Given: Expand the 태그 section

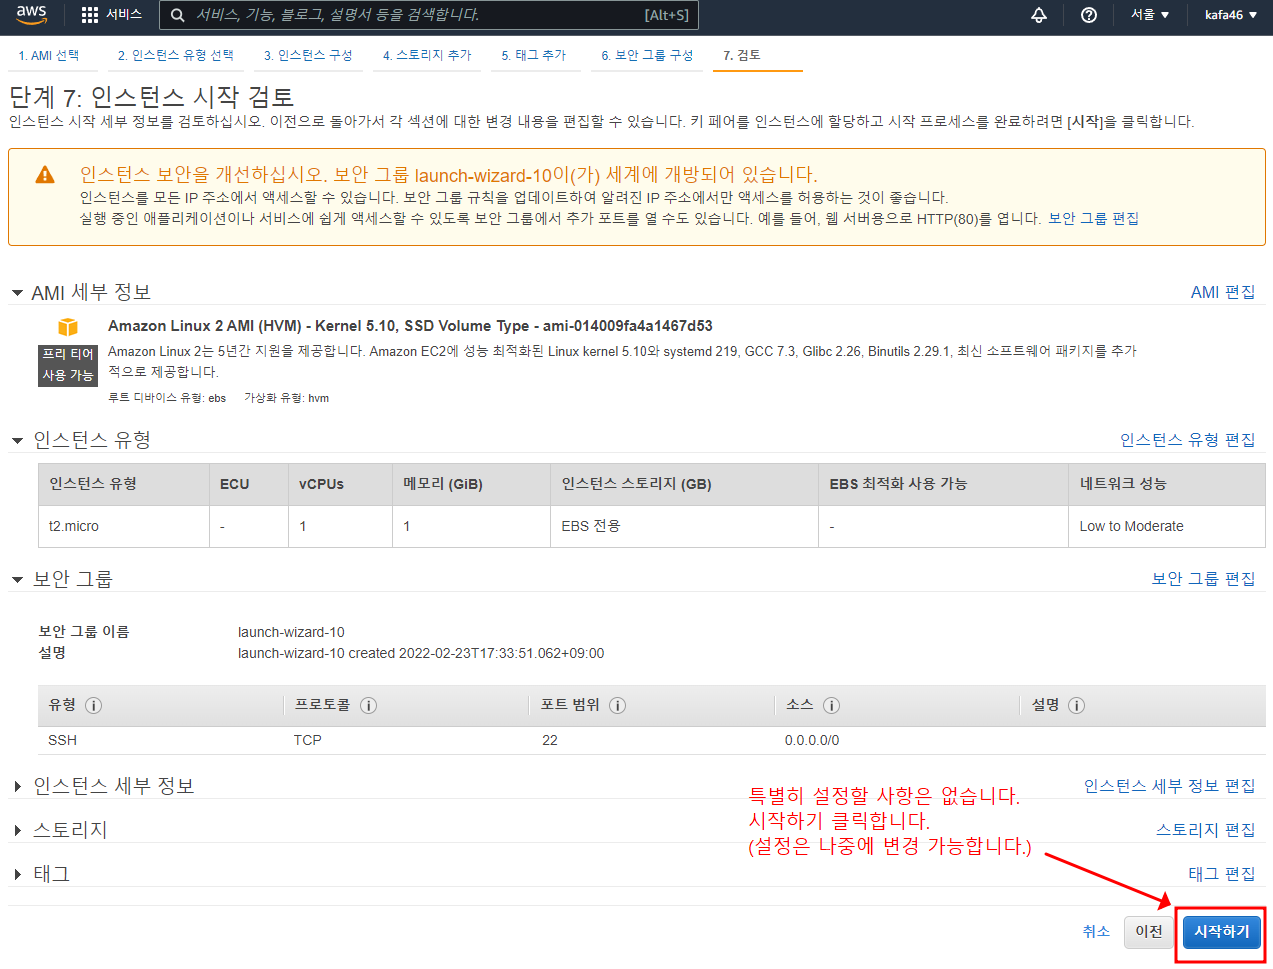Looking at the screenshot, I should (x=17, y=874).
